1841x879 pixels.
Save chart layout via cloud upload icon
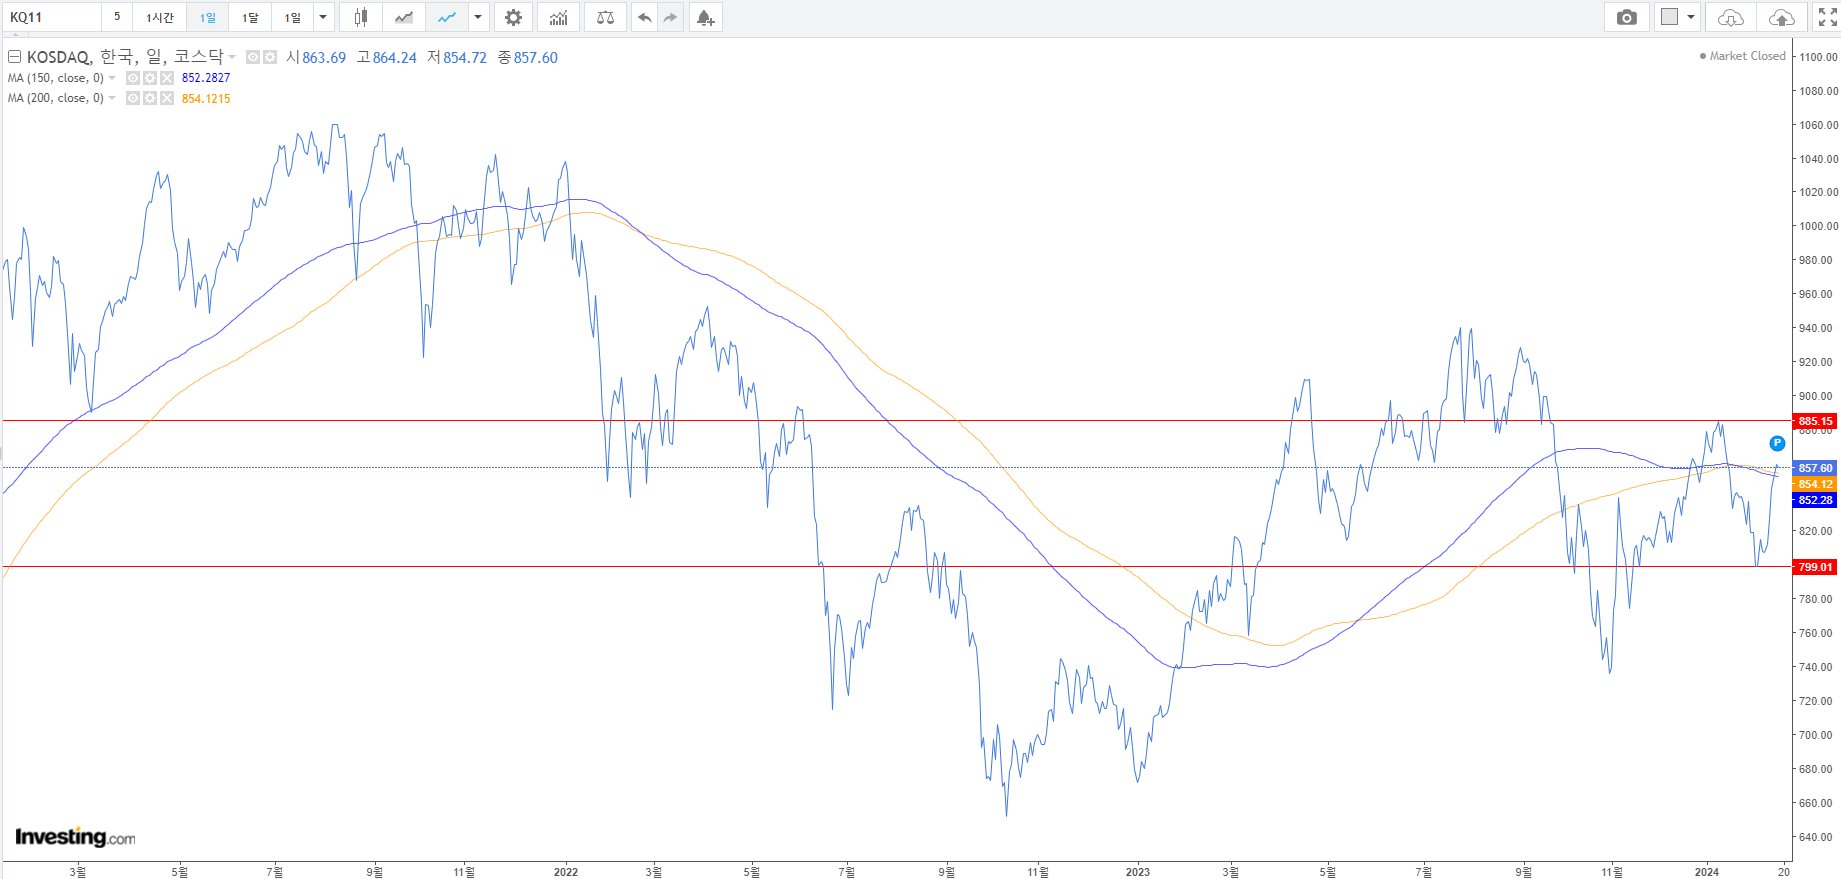(x=1781, y=17)
